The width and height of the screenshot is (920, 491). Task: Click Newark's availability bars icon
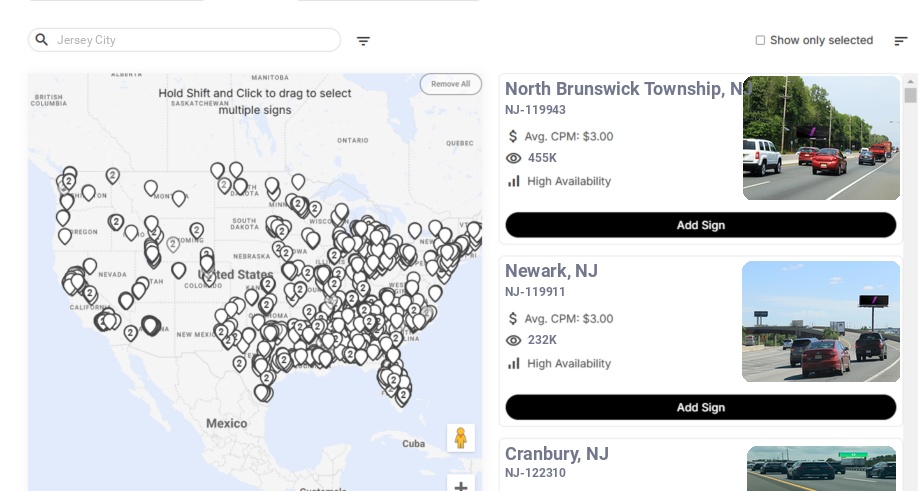coord(514,363)
